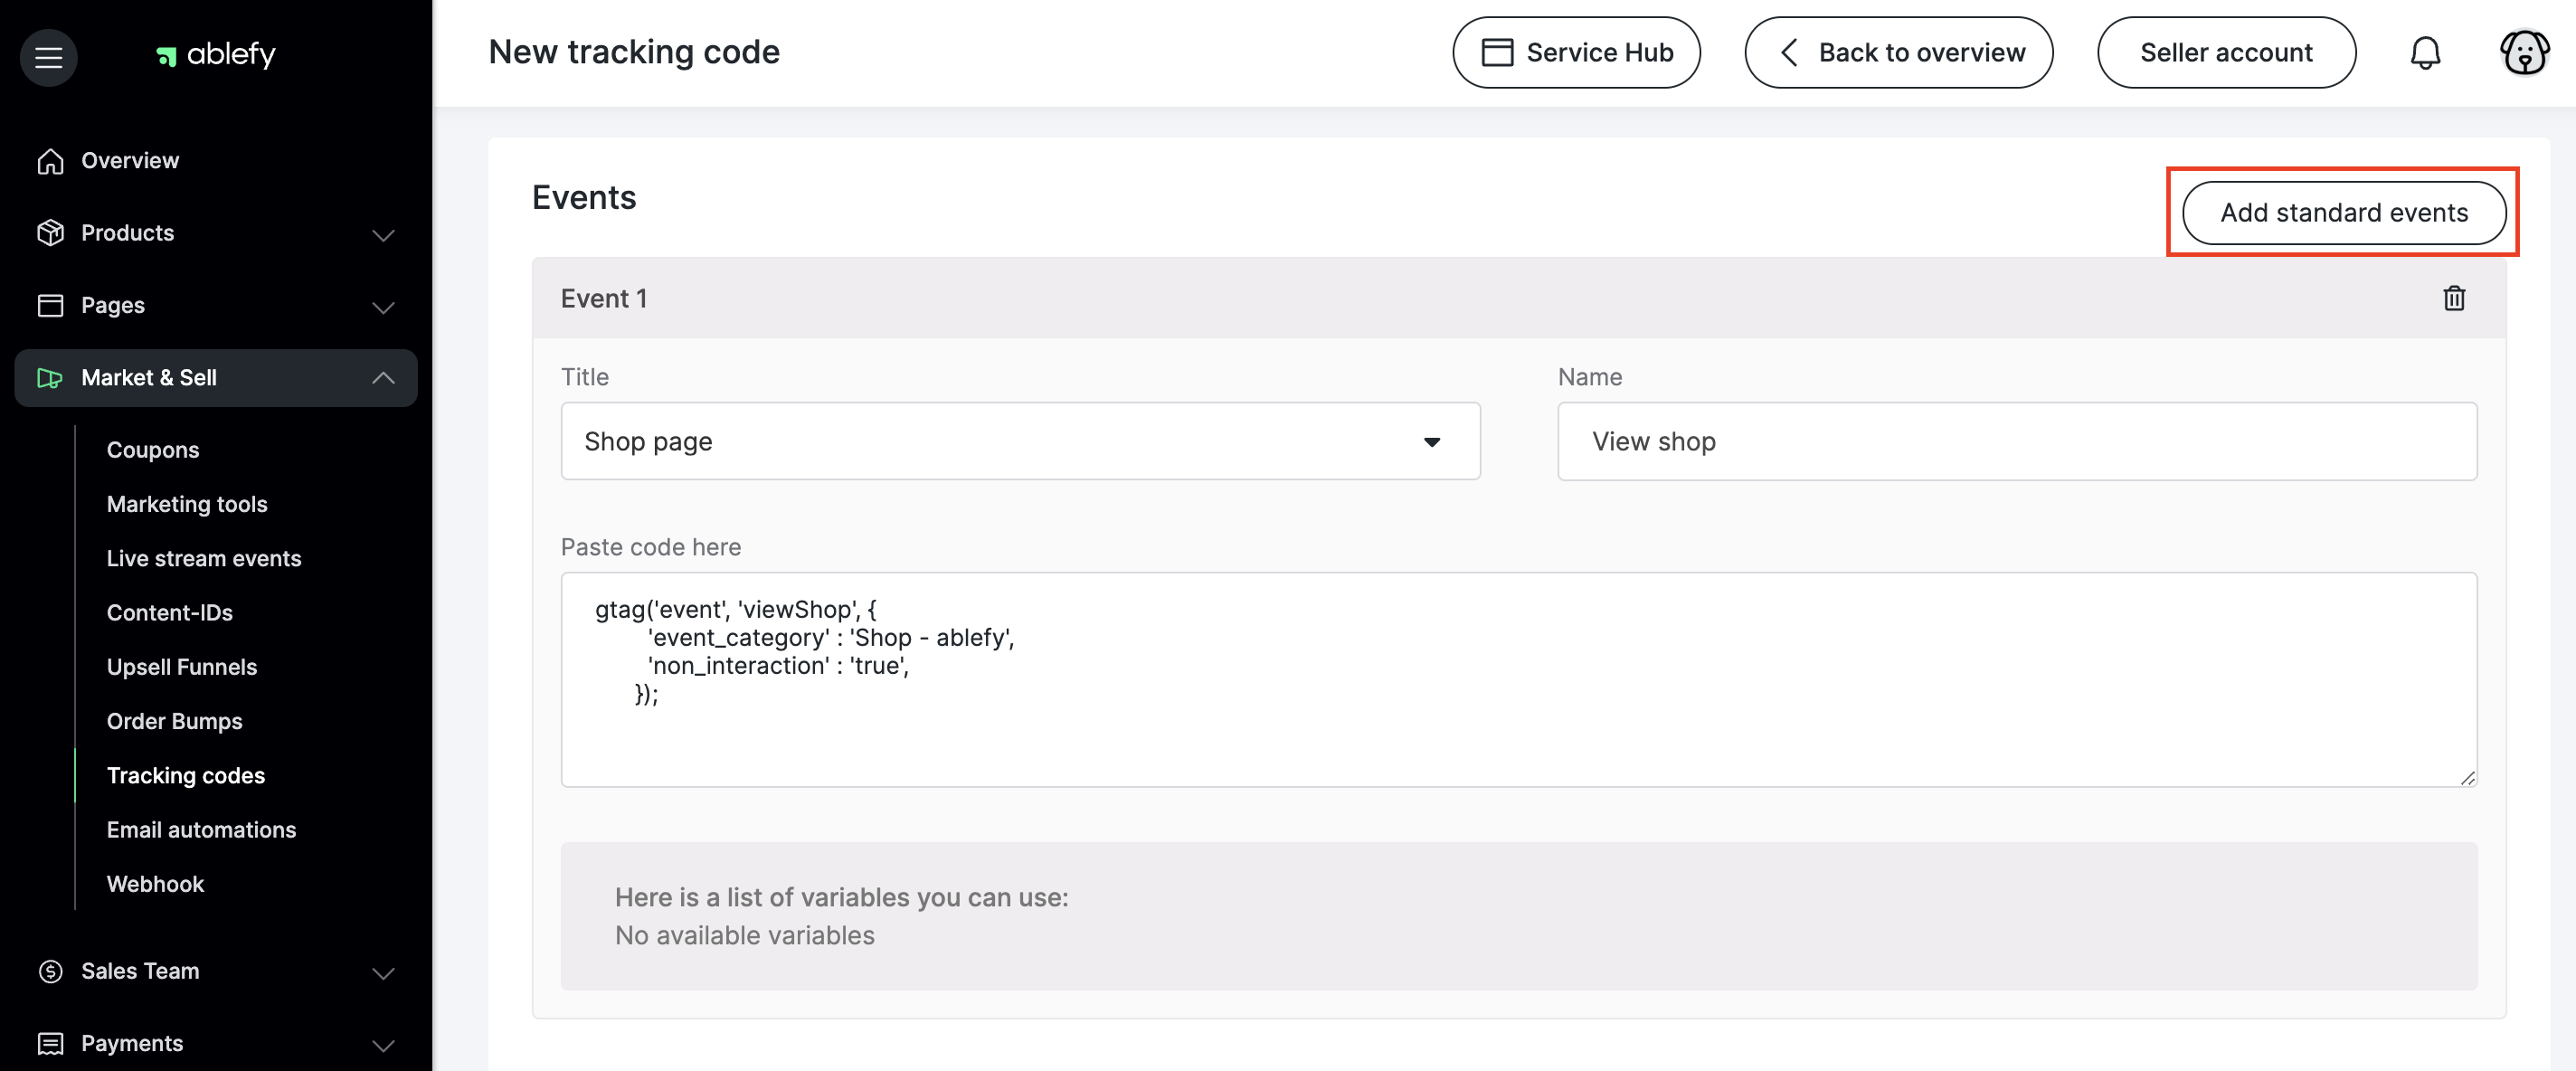
Task: Open Upsell Funnels
Action: [x=182, y=667]
